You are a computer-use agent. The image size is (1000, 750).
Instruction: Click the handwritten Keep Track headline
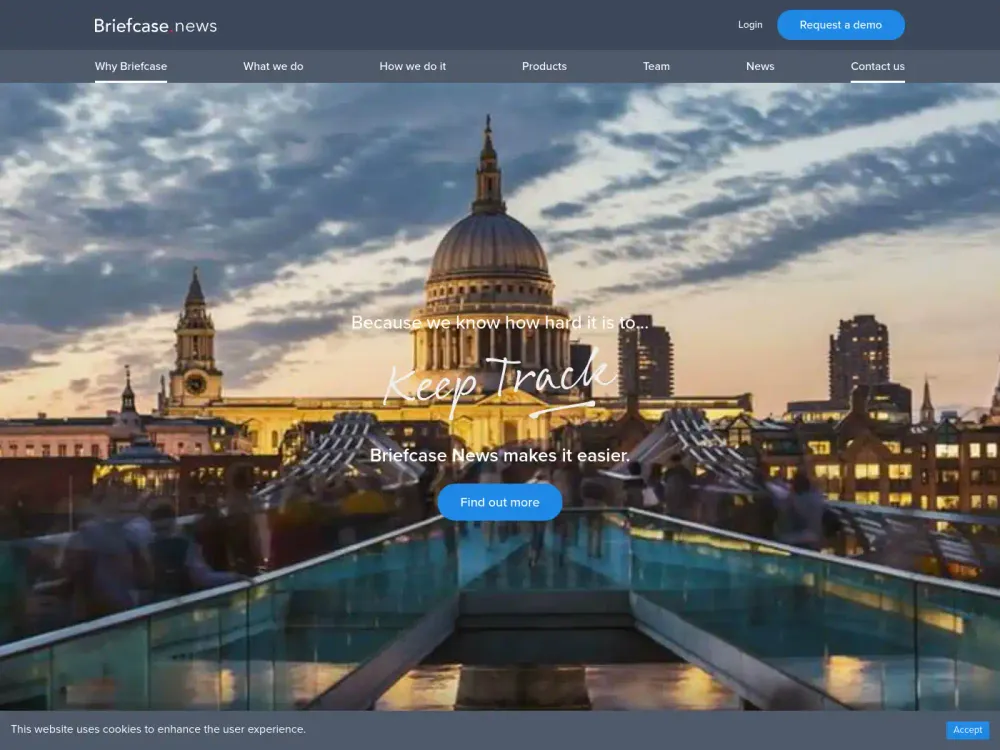[x=499, y=384]
